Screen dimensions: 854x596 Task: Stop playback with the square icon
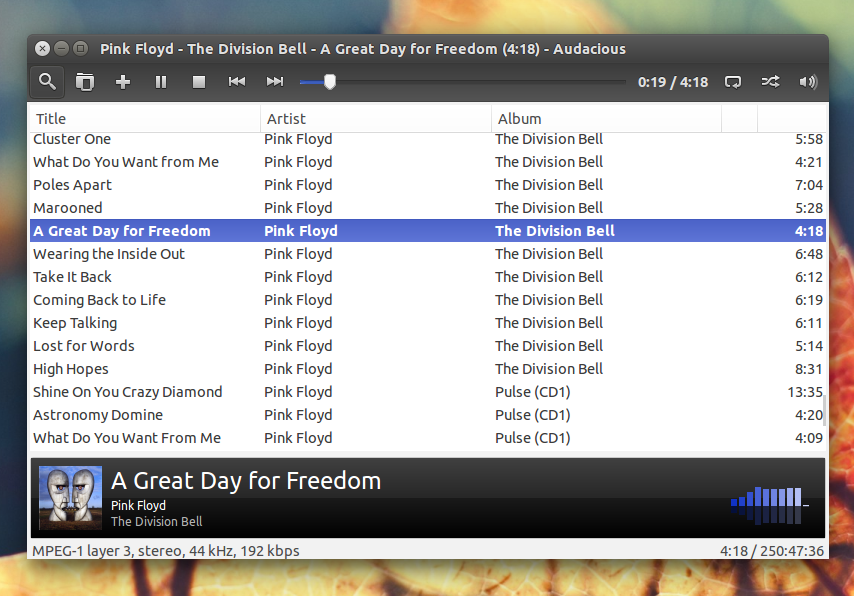(199, 82)
